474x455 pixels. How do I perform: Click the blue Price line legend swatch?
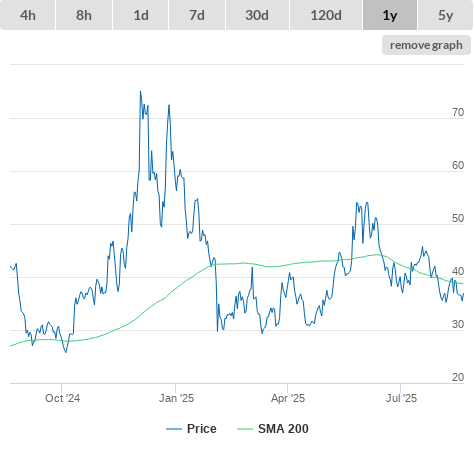click(174, 429)
